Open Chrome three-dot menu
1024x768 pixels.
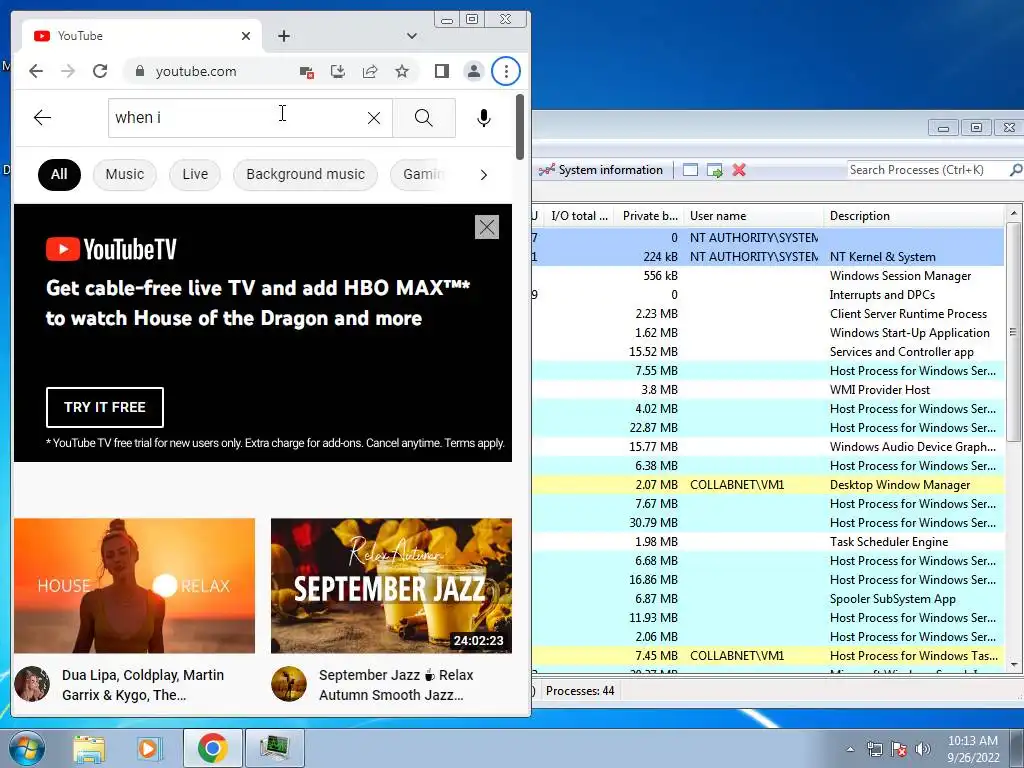click(x=506, y=71)
